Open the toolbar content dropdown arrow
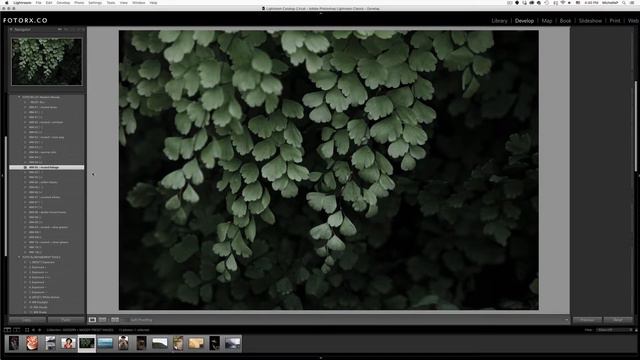 pos(567,320)
